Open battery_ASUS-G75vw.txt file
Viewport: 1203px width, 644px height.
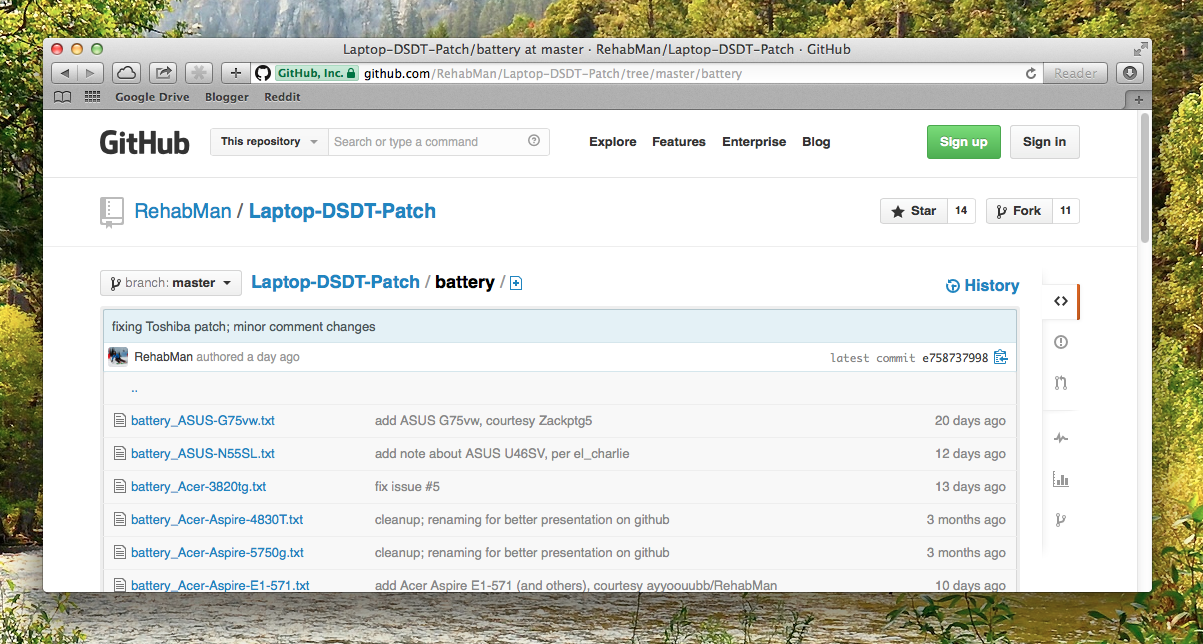(203, 421)
